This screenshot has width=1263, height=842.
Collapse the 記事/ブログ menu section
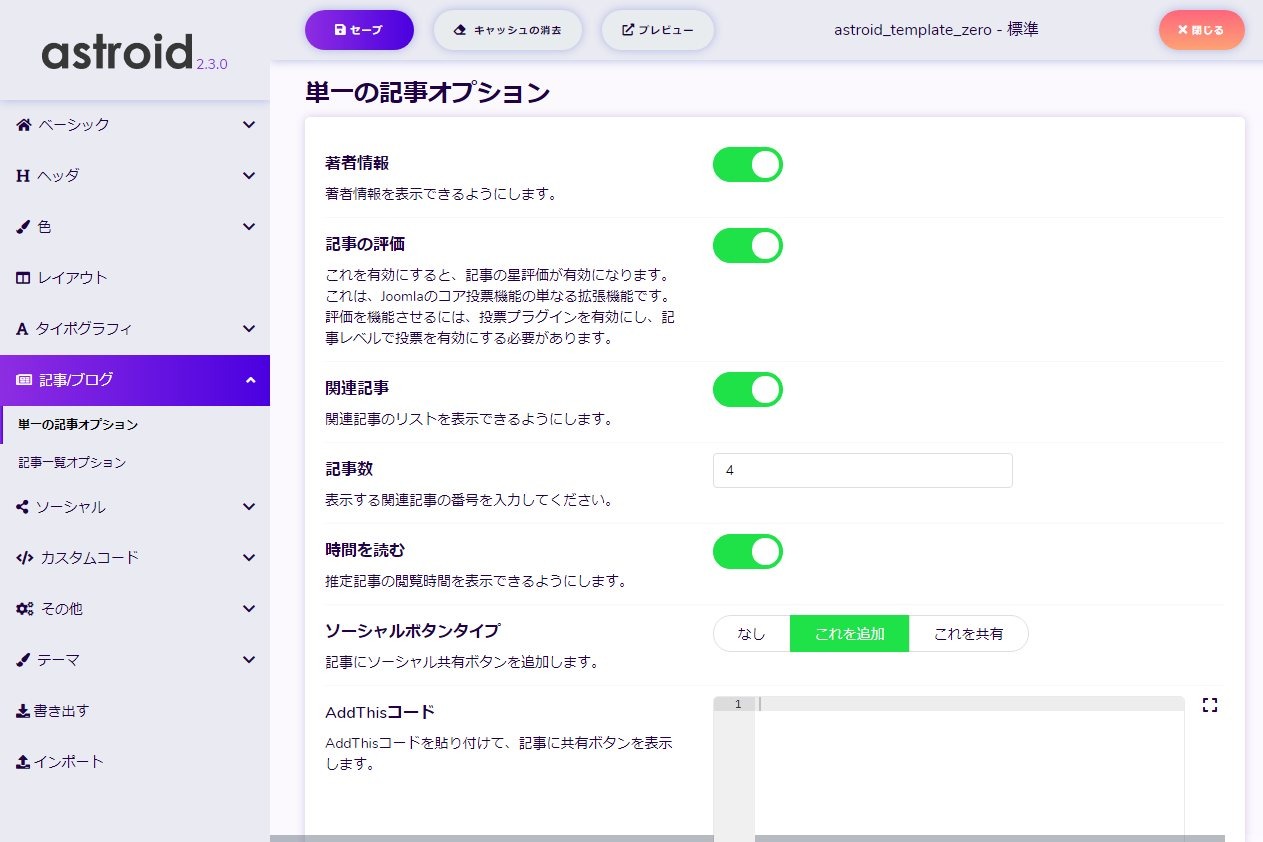click(249, 380)
